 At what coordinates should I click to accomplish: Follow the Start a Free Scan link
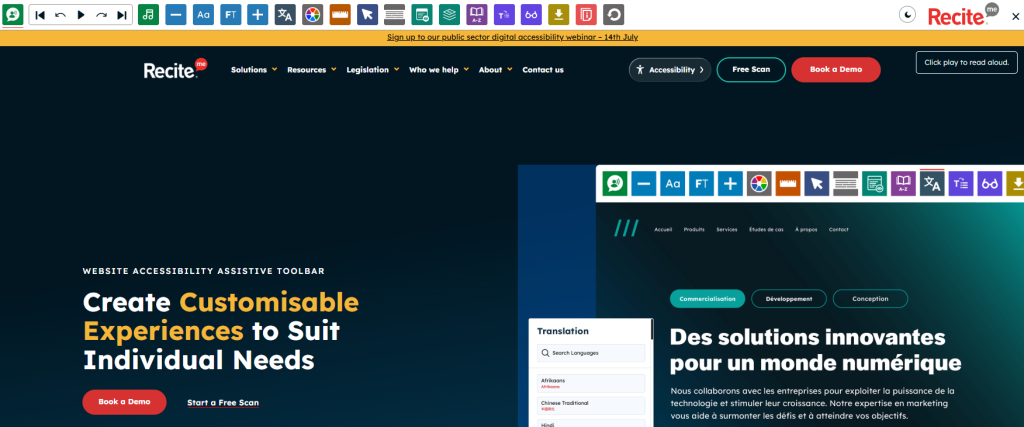click(x=223, y=403)
